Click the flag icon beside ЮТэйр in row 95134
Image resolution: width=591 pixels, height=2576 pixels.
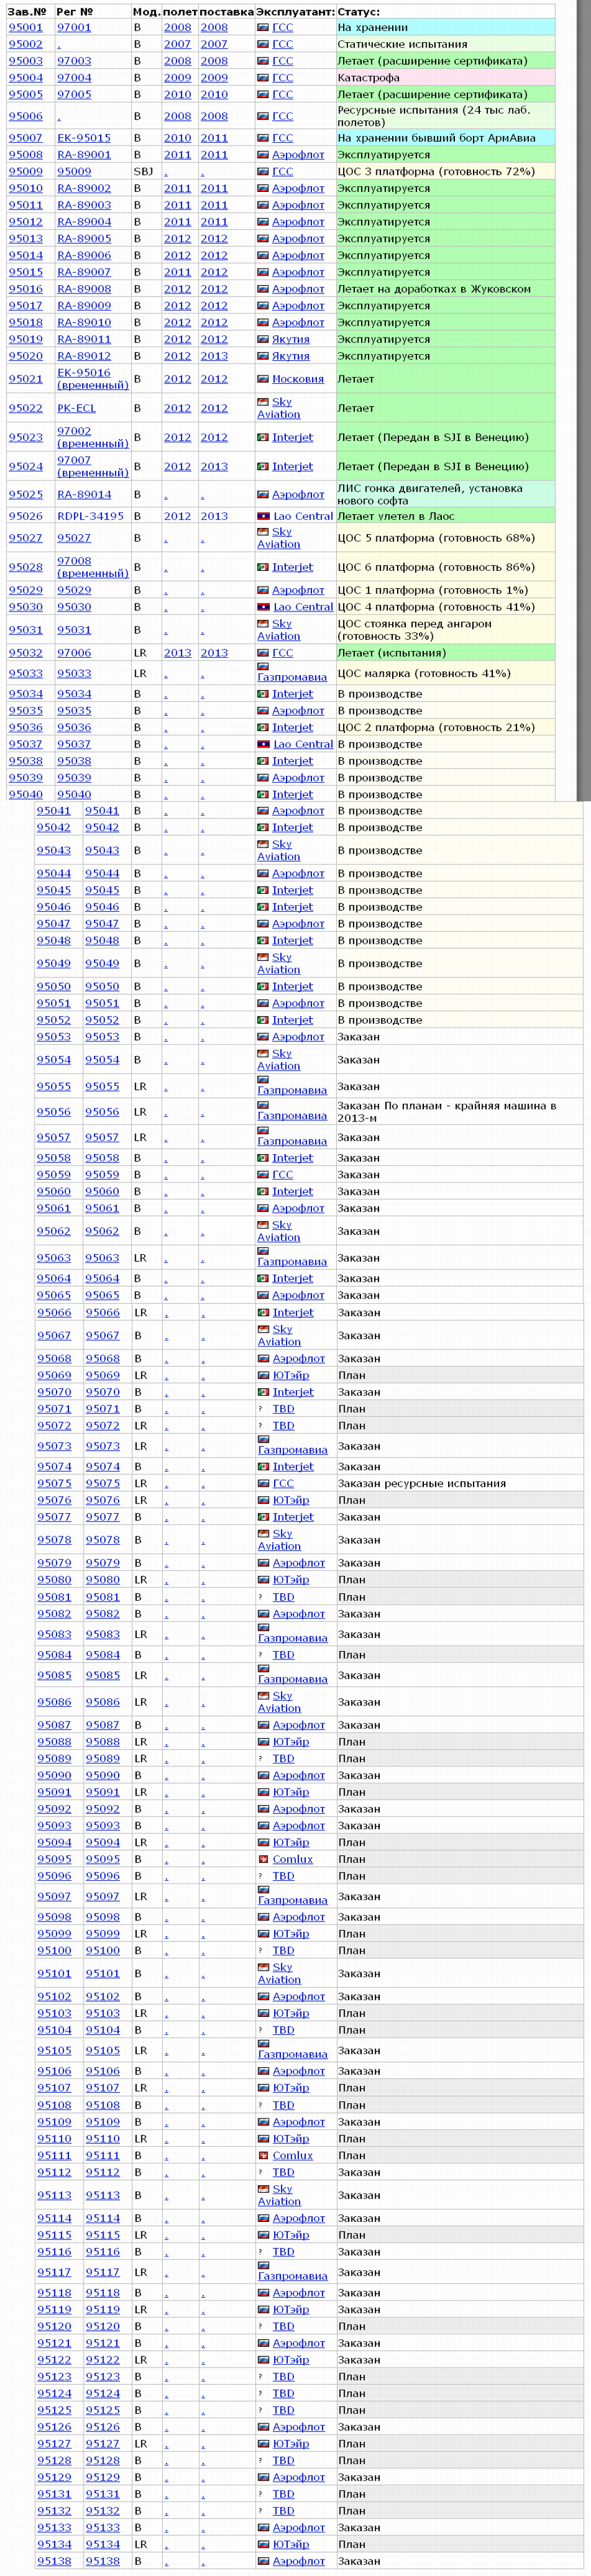[x=263, y=2544]
